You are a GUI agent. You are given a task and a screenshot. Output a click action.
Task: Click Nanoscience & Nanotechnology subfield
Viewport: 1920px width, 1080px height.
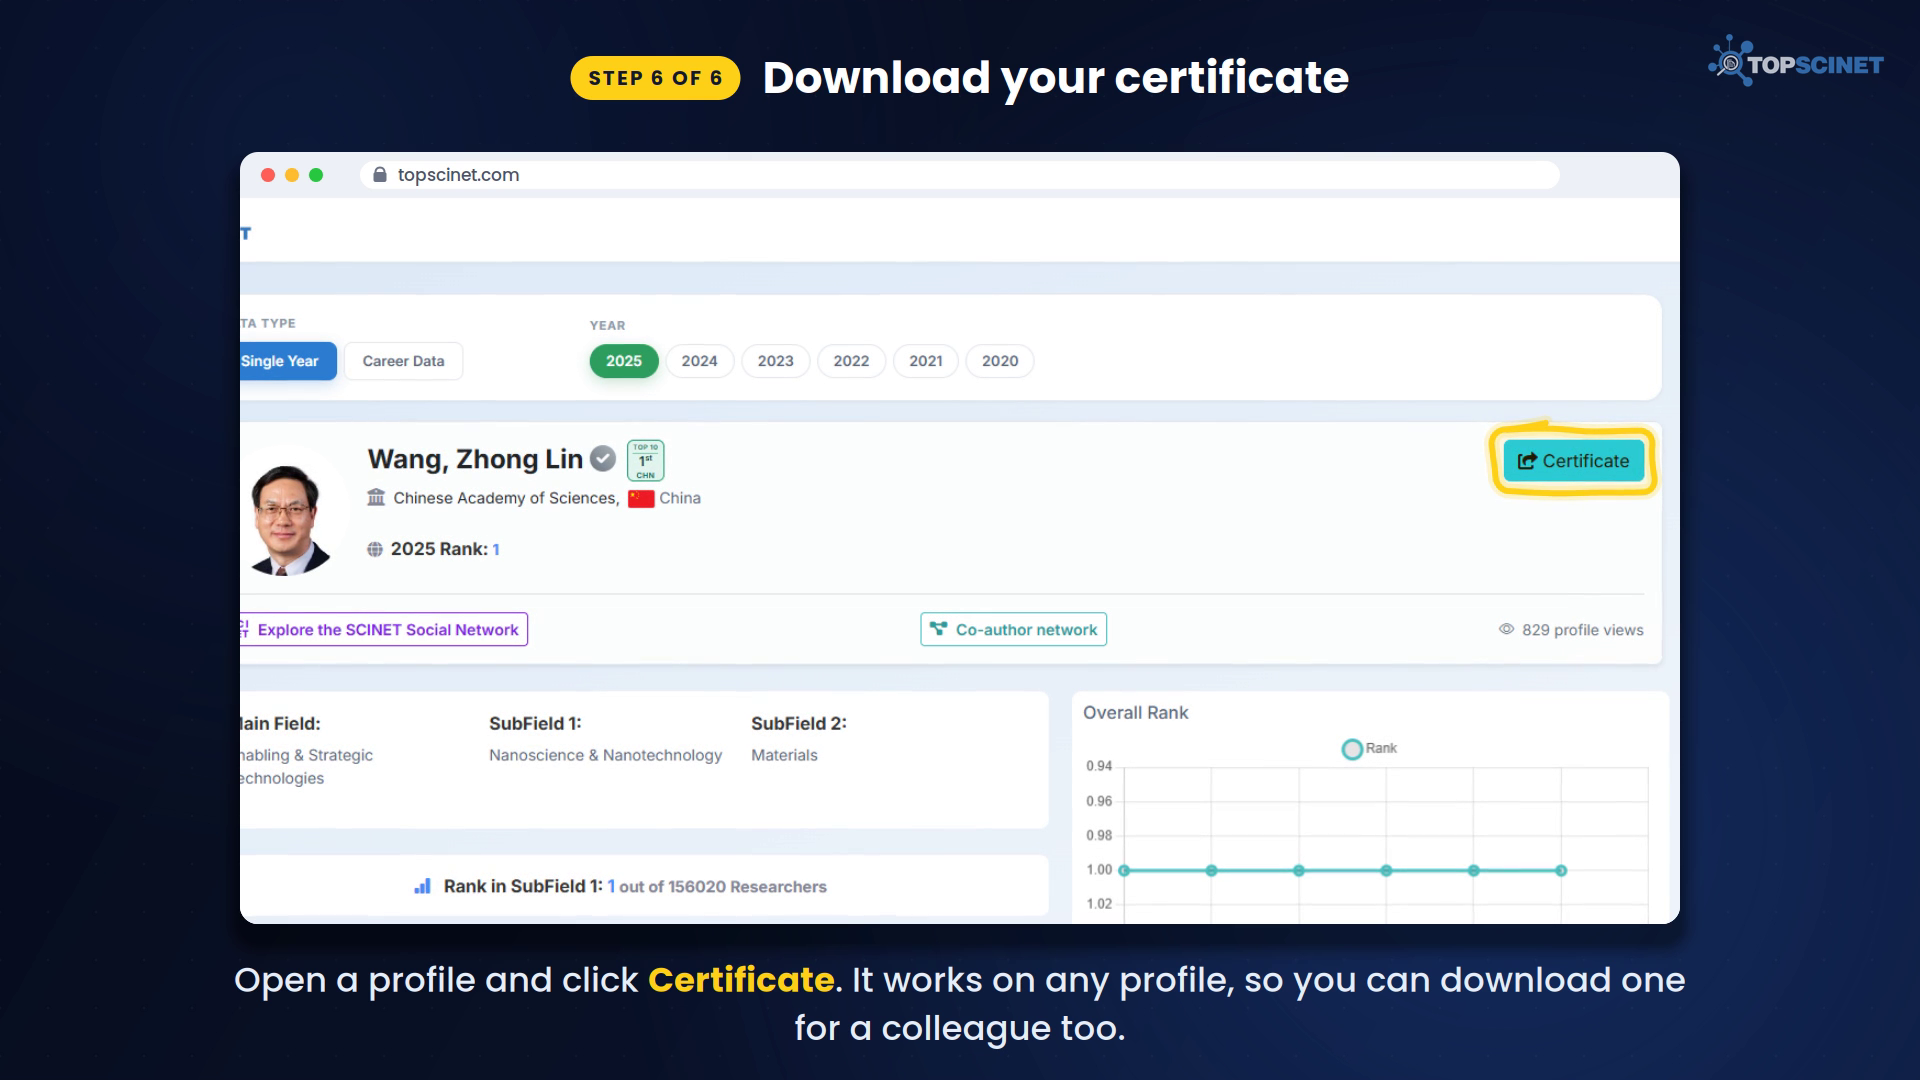point(605,755)
